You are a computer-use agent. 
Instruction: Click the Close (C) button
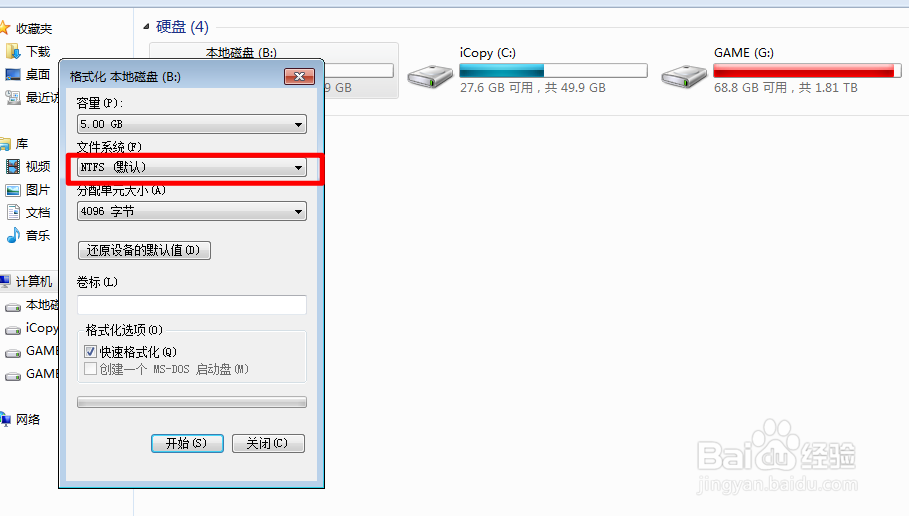[x=268, y=444]
